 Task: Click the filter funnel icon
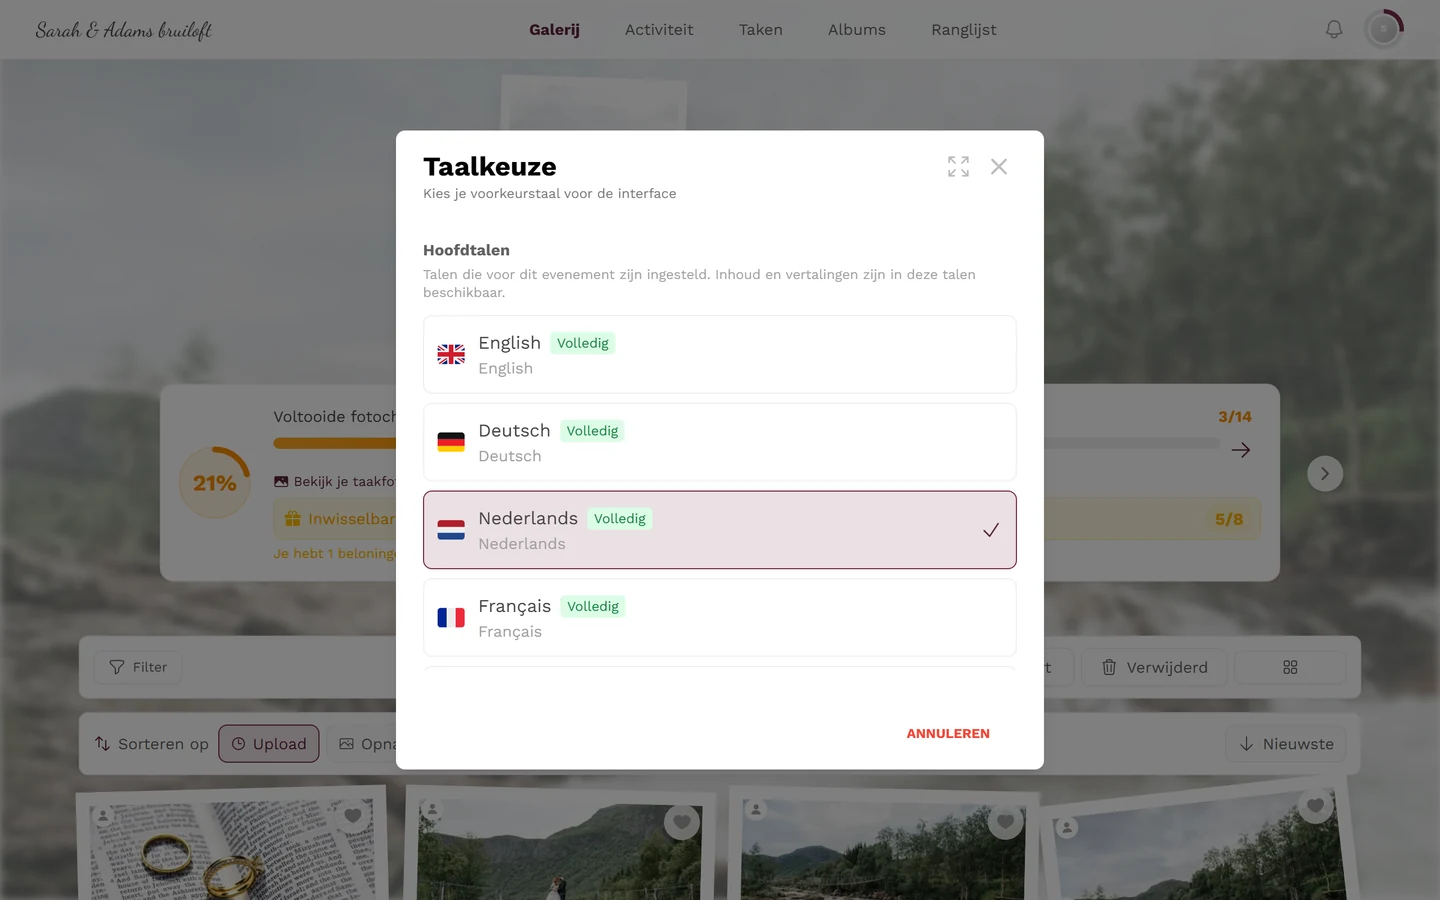coord(117,667)
